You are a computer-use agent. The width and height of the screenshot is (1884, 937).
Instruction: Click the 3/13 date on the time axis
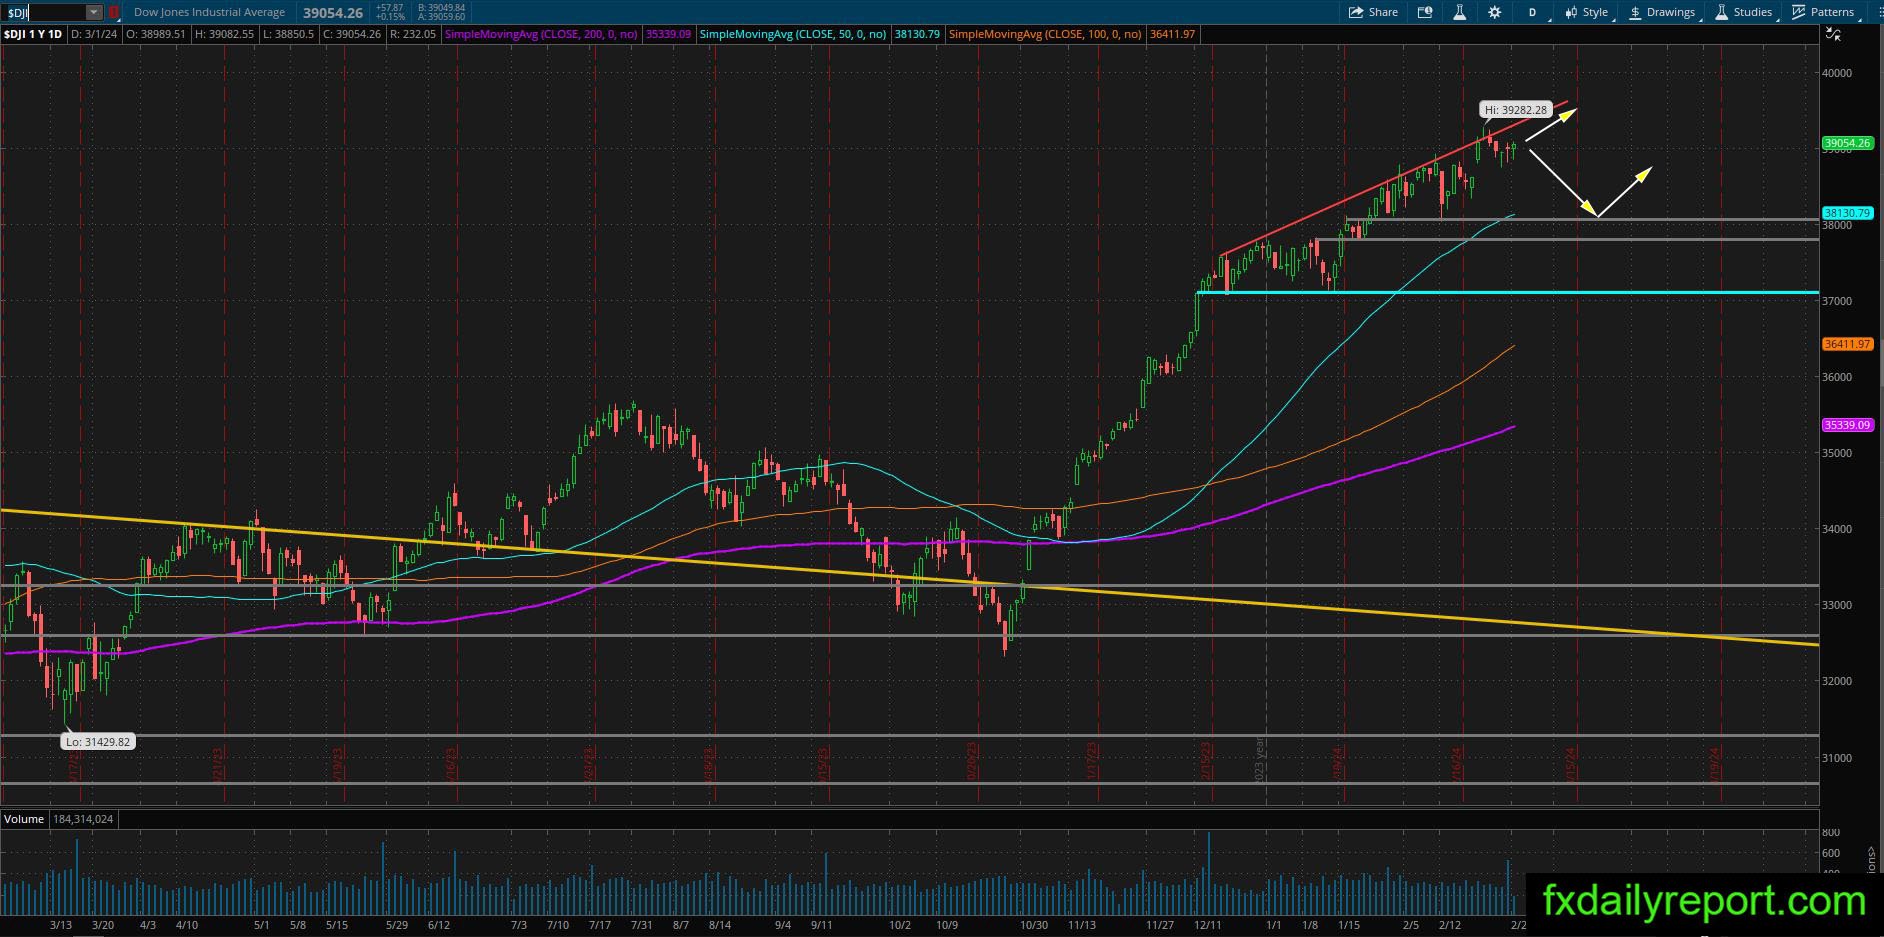pos(61,925)
